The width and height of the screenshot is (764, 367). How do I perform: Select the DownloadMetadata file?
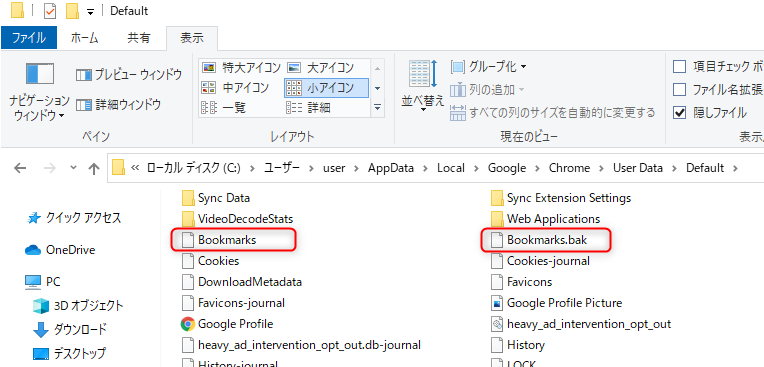pos(242,282)
